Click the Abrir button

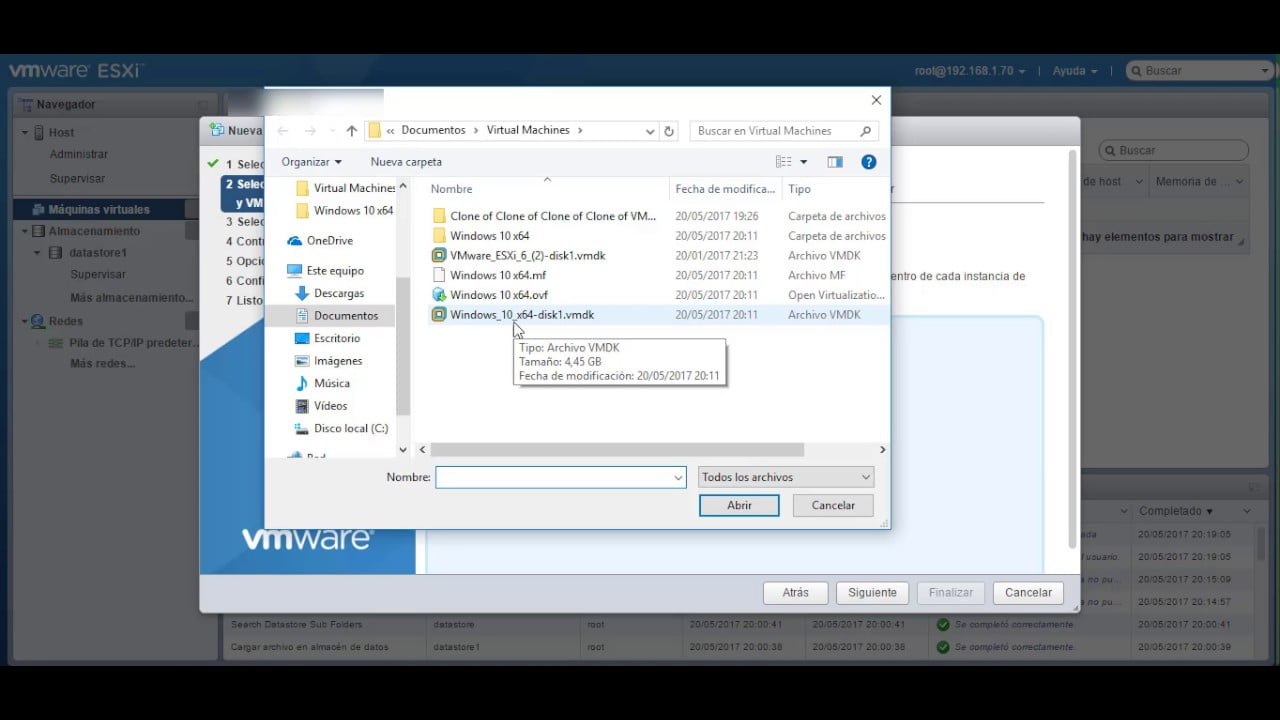(739, 506)
